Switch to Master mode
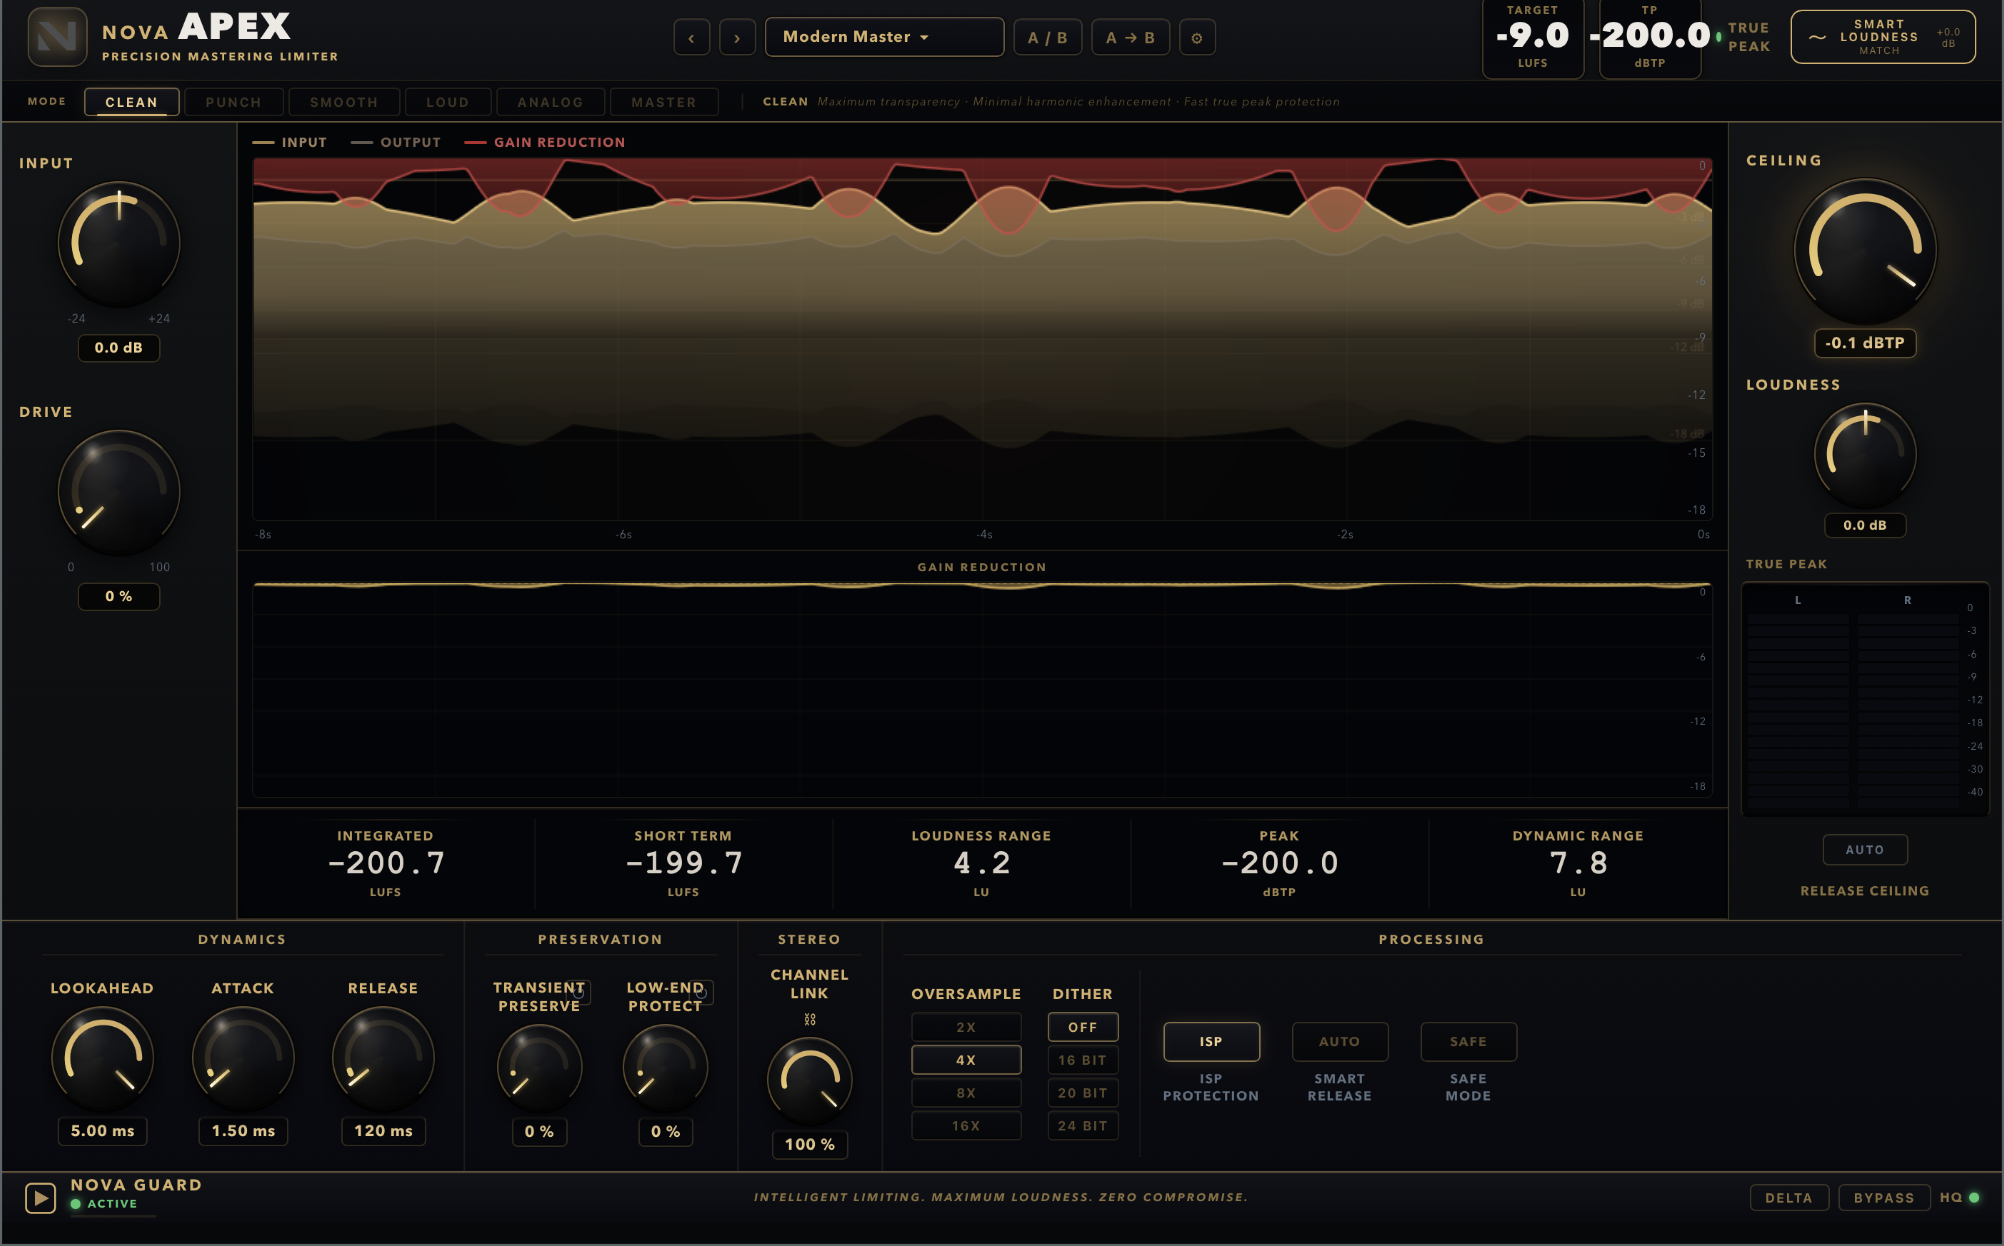This screenshot has width=2004, height=1246. pyautogui.click(x=663, y=102)
